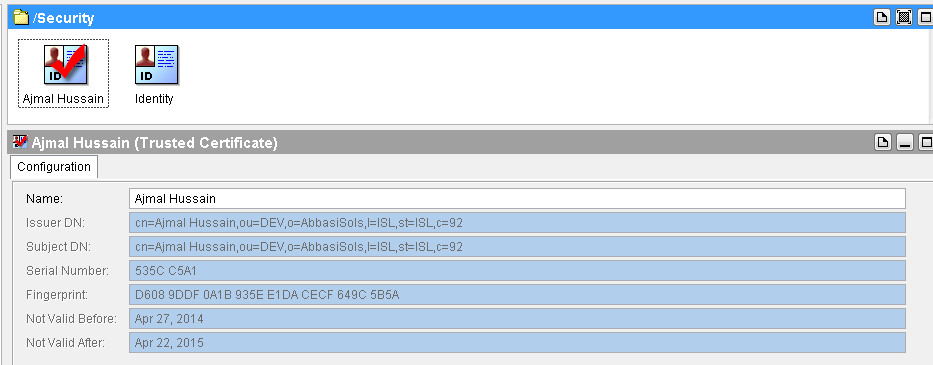933x365 pixels.
Task: Click the document icon in Trusted Certificate header
Action: [x=883, y=142]
